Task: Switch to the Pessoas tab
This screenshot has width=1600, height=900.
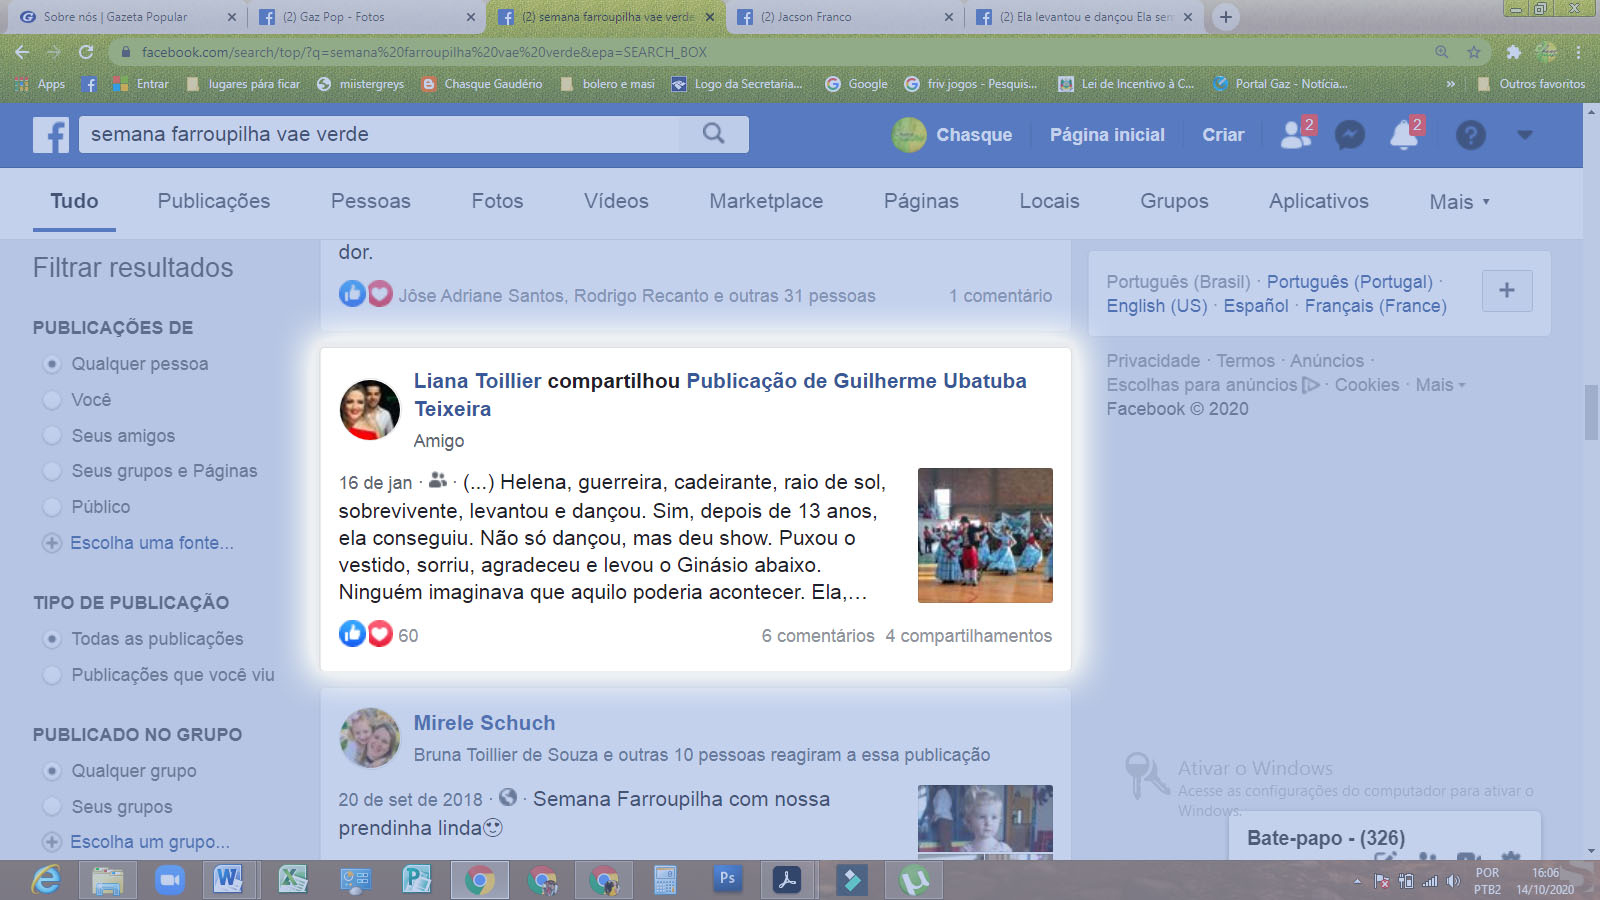Action: 371,201
